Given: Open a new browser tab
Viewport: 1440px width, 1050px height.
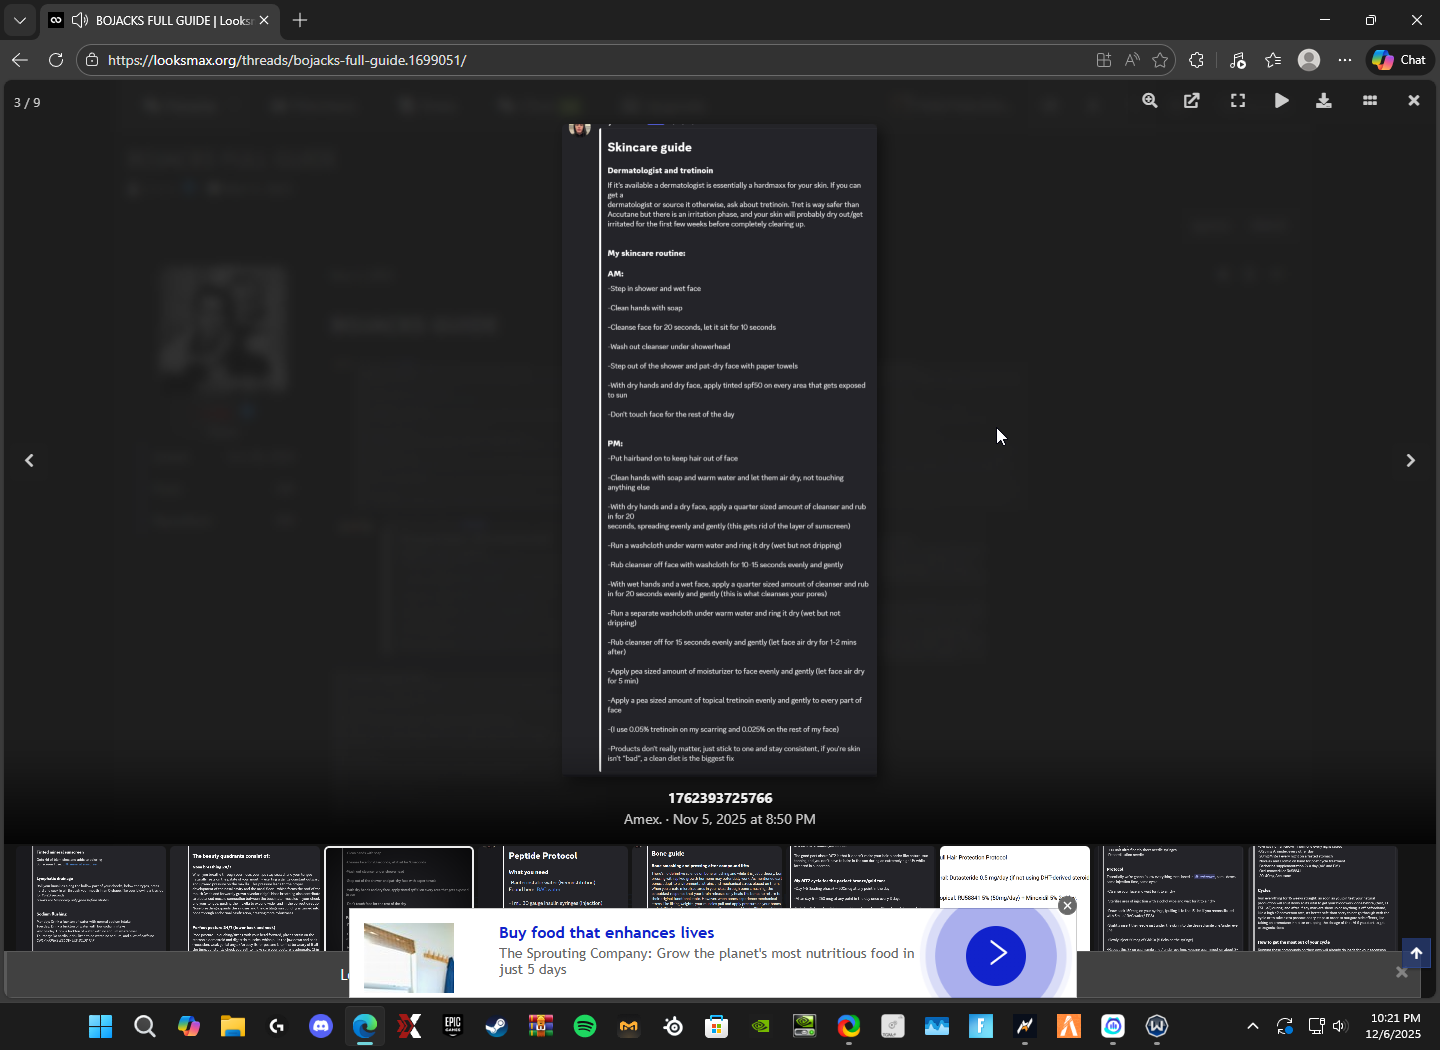Looking at the screenshot, I should tap(300, 20).
